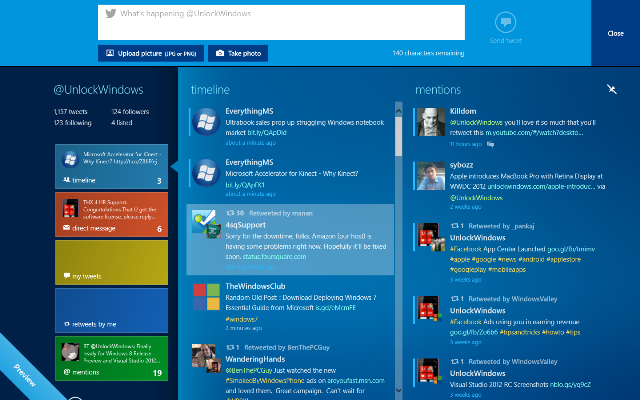Screen dimensions: 640x400
Task: Click the 124 followers count
Action: [130, 111]
